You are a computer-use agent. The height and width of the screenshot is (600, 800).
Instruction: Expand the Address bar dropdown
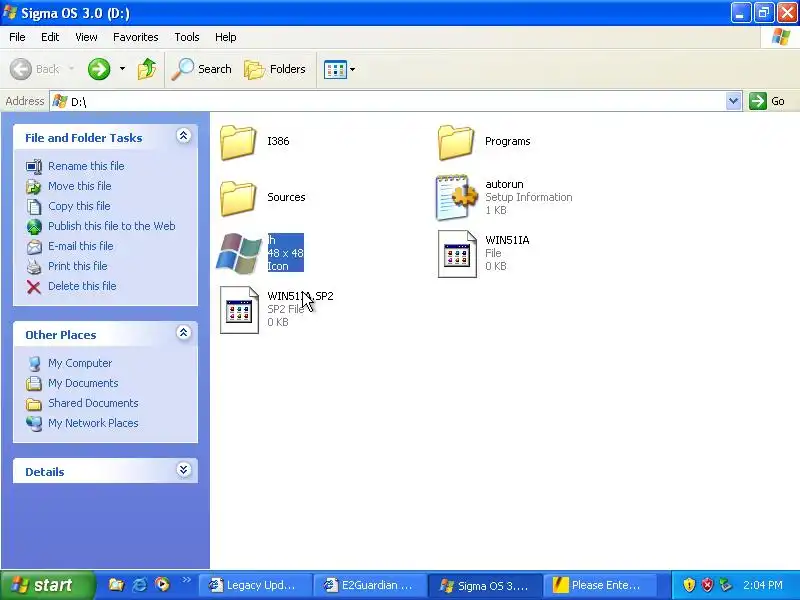[x=733, y=101]
